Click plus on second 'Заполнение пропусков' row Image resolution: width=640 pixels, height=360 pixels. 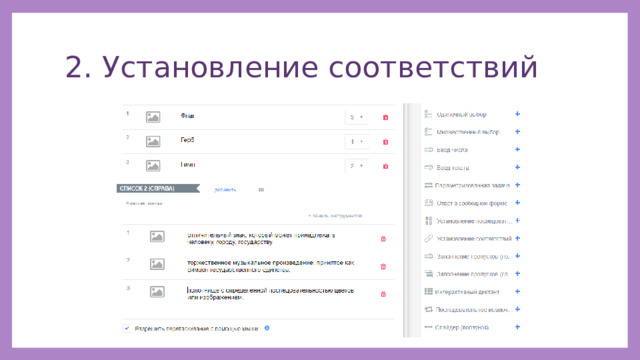click(x=518, y=274)
